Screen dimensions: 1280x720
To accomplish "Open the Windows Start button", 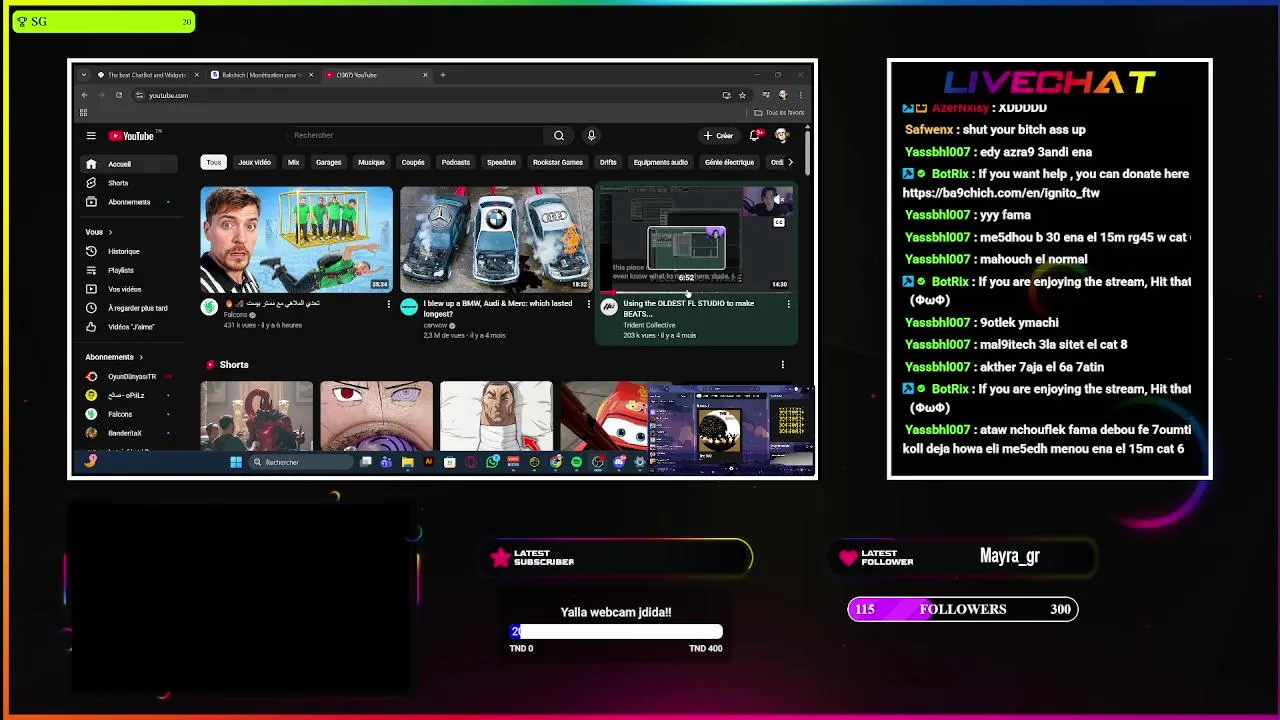I will pos(235,462).
